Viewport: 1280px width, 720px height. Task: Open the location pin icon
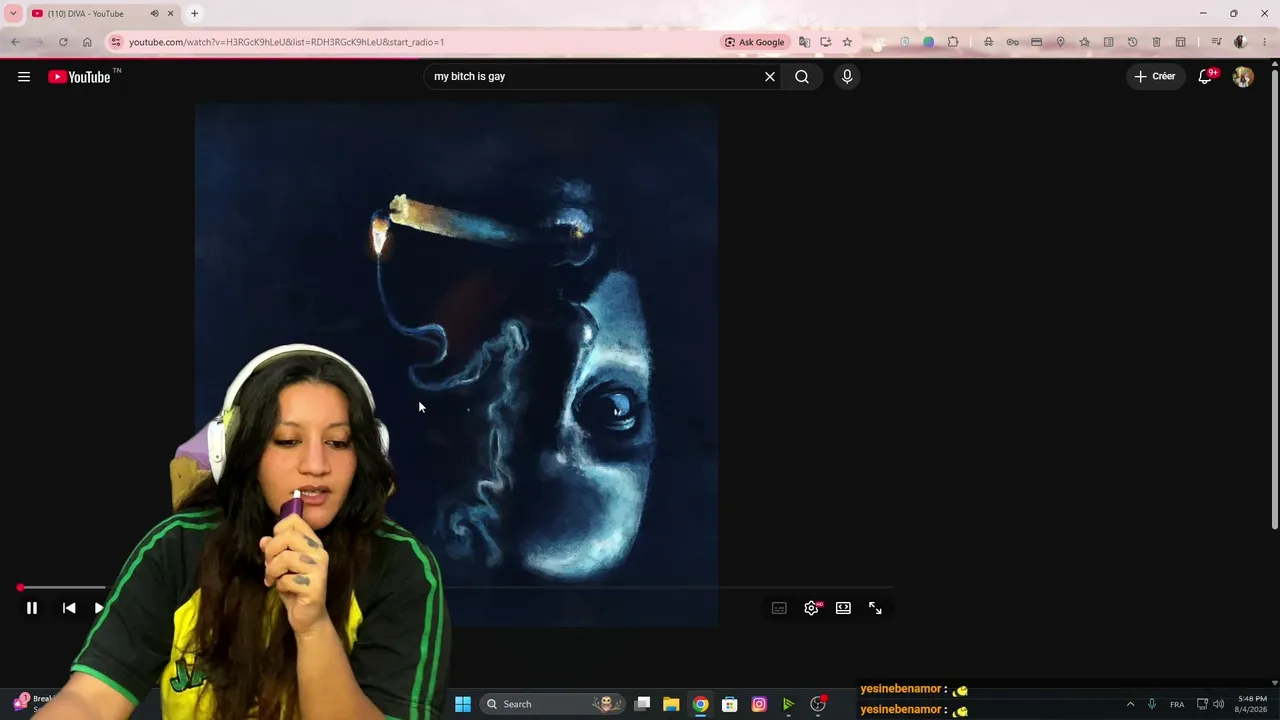click(x=1060, y=42)
